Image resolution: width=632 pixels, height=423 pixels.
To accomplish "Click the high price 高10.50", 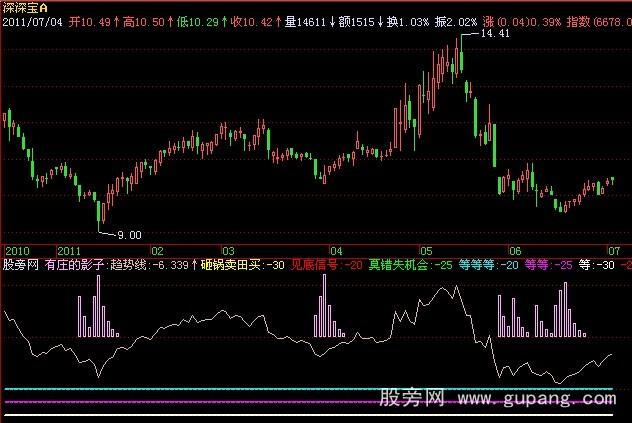I will coord(144,22).
